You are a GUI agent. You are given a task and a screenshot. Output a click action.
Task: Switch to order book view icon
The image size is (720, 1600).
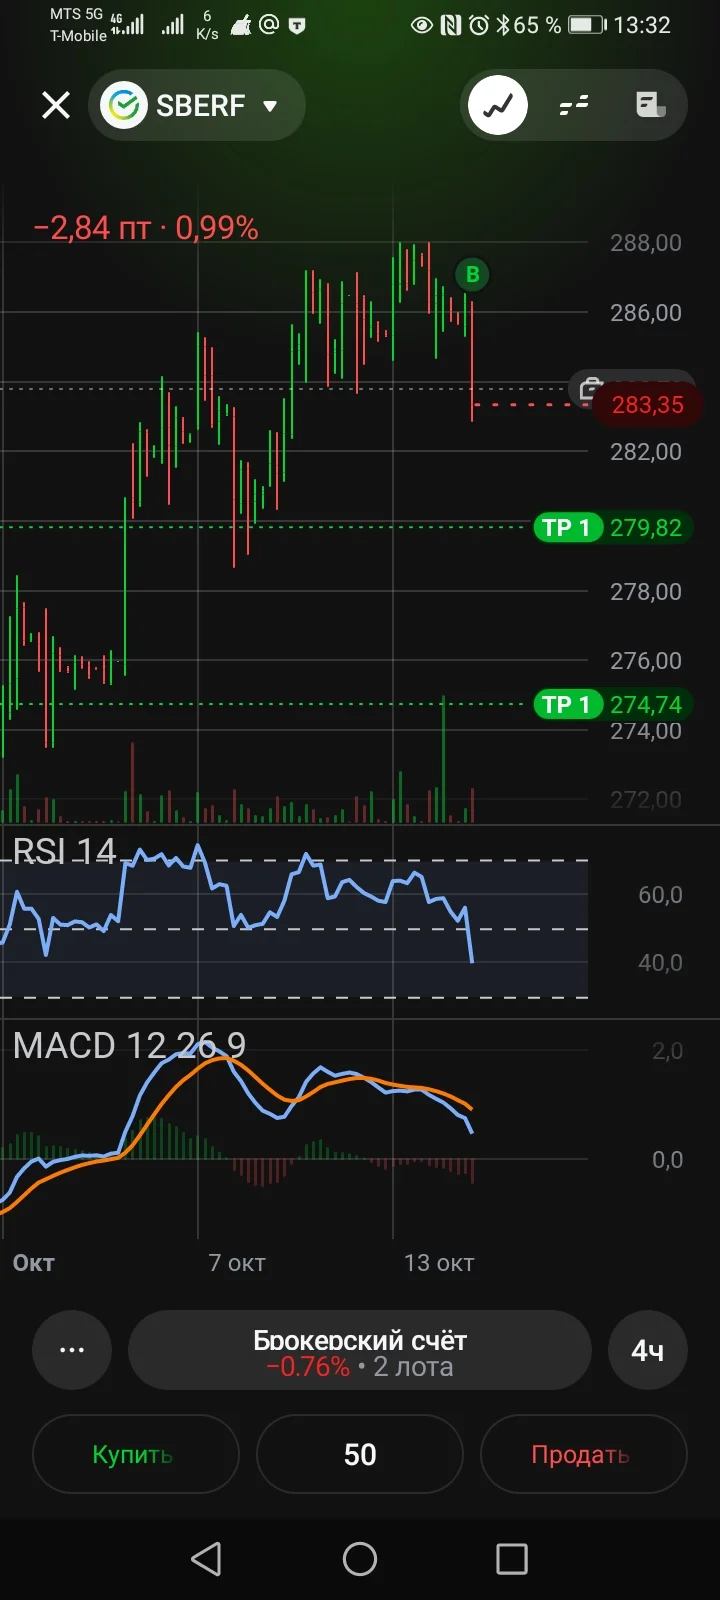574,105
